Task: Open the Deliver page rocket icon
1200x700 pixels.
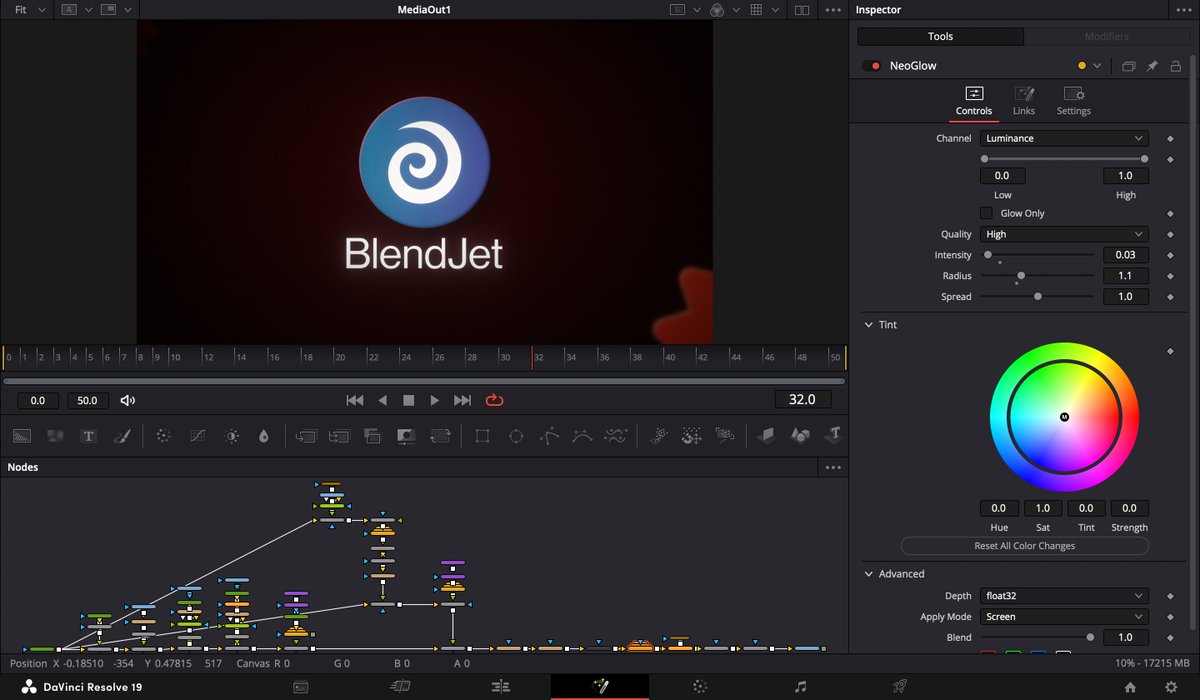Action: 899,687
